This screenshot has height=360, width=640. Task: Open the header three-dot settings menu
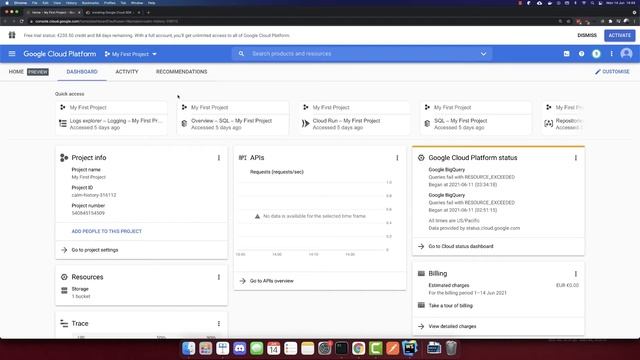tap(611, 53)
